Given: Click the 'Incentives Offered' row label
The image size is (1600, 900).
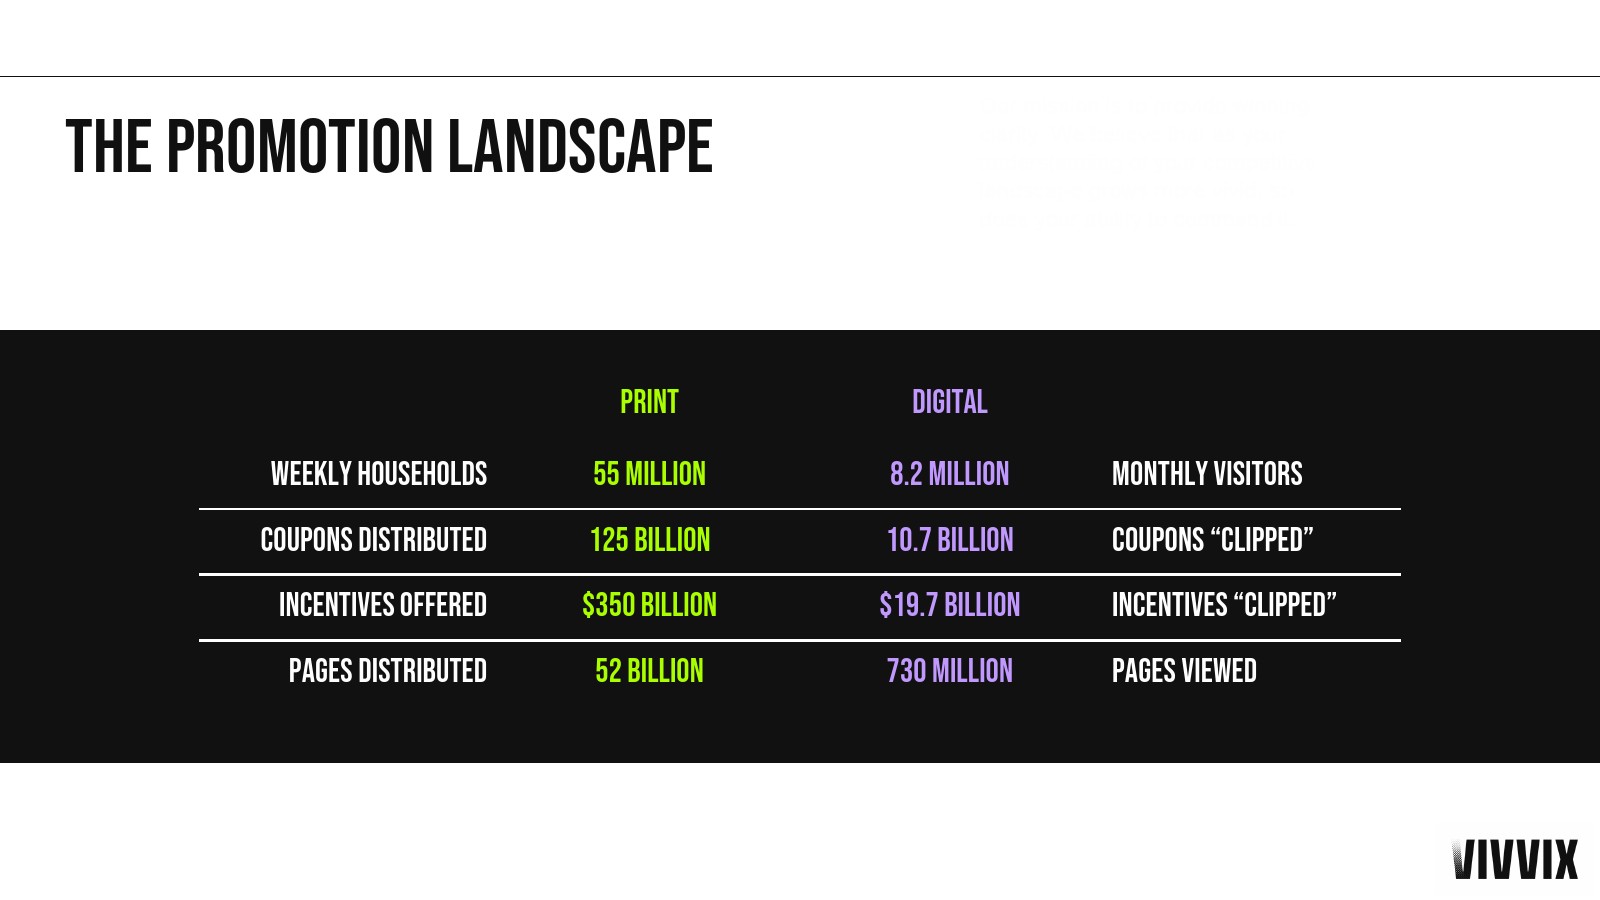Looking at the screenshot, I should (382, 605).
